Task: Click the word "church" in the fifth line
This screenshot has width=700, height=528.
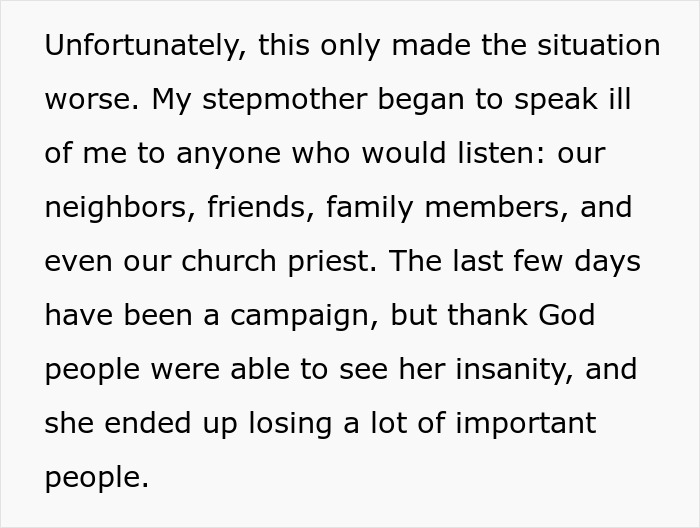Action: [x=229, y=261]
